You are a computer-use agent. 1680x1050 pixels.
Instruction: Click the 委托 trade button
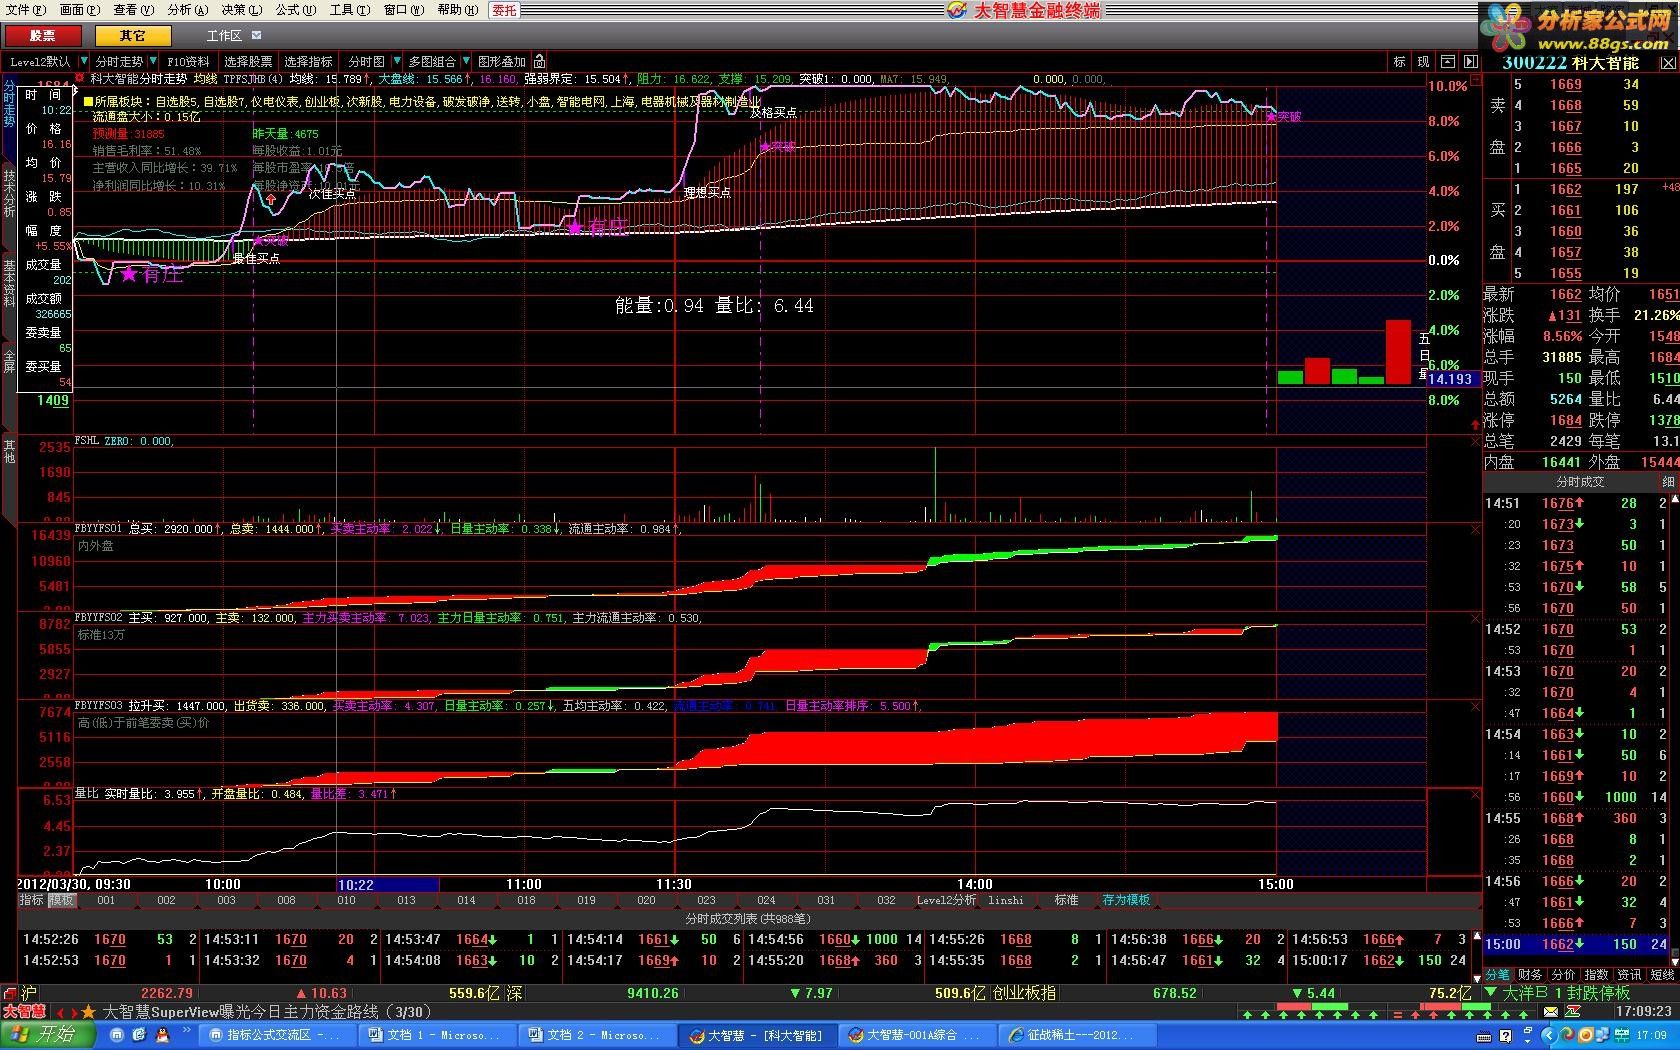(505, 10)
